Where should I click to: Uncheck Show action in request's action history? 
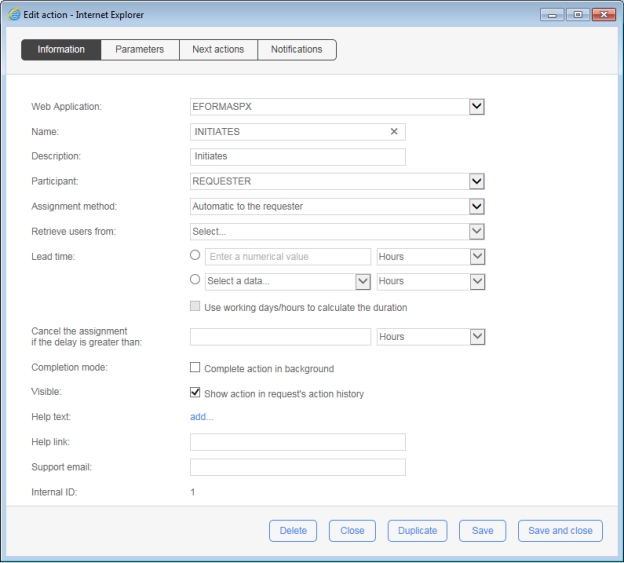pos(196,393)
